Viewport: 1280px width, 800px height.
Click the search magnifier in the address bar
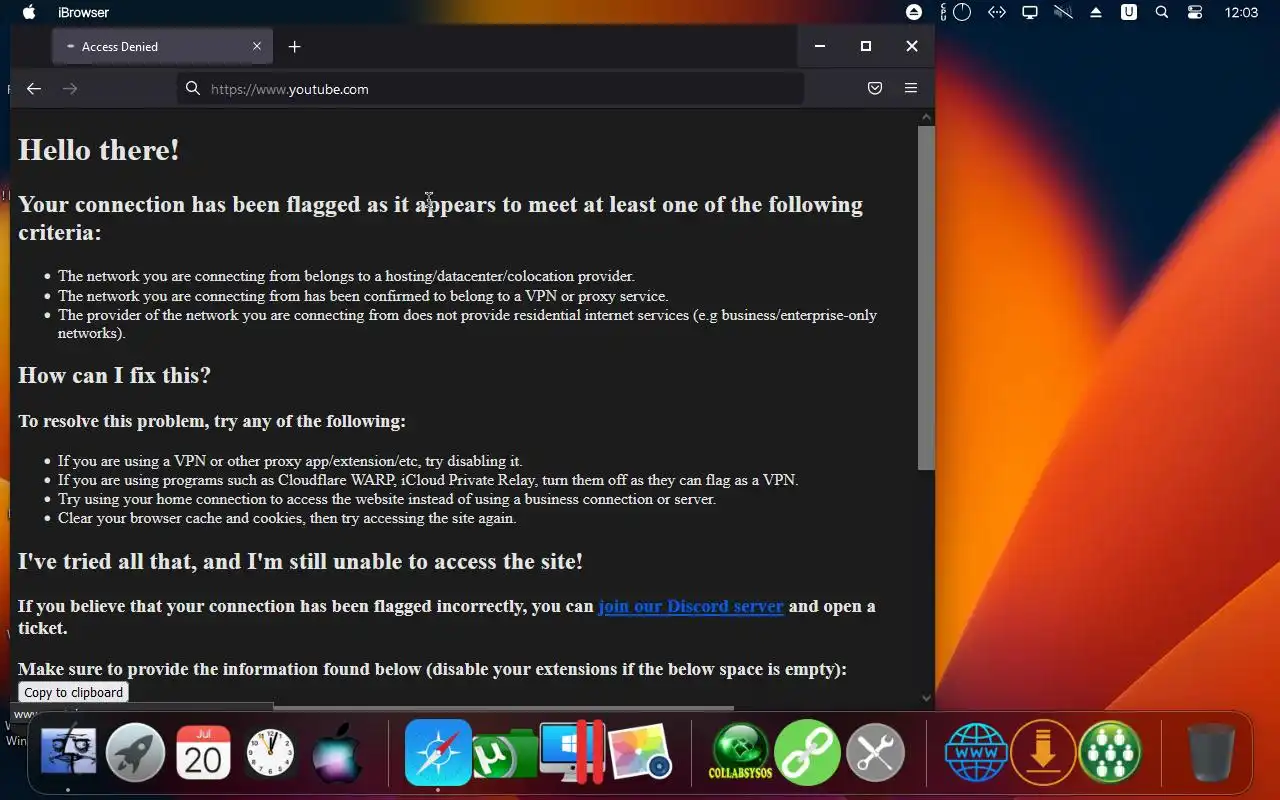[193, 88]
